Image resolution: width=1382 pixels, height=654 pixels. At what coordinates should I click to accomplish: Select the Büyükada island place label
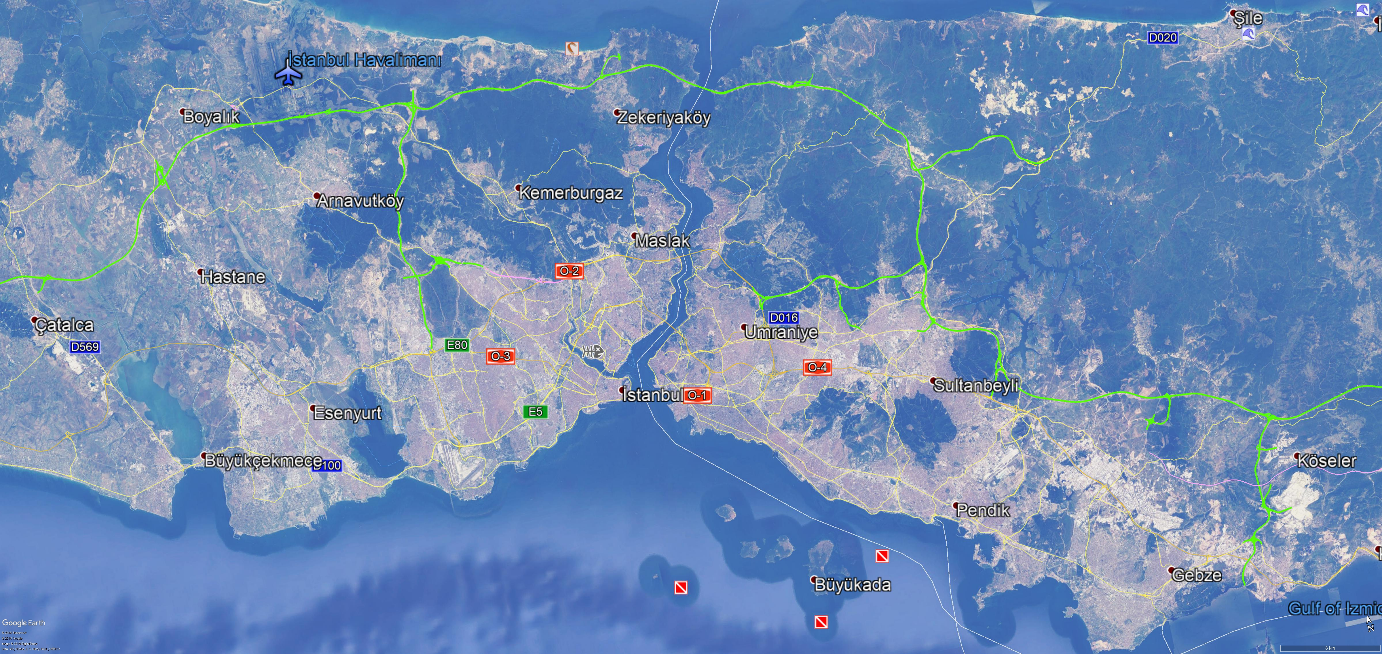point(851,585)
